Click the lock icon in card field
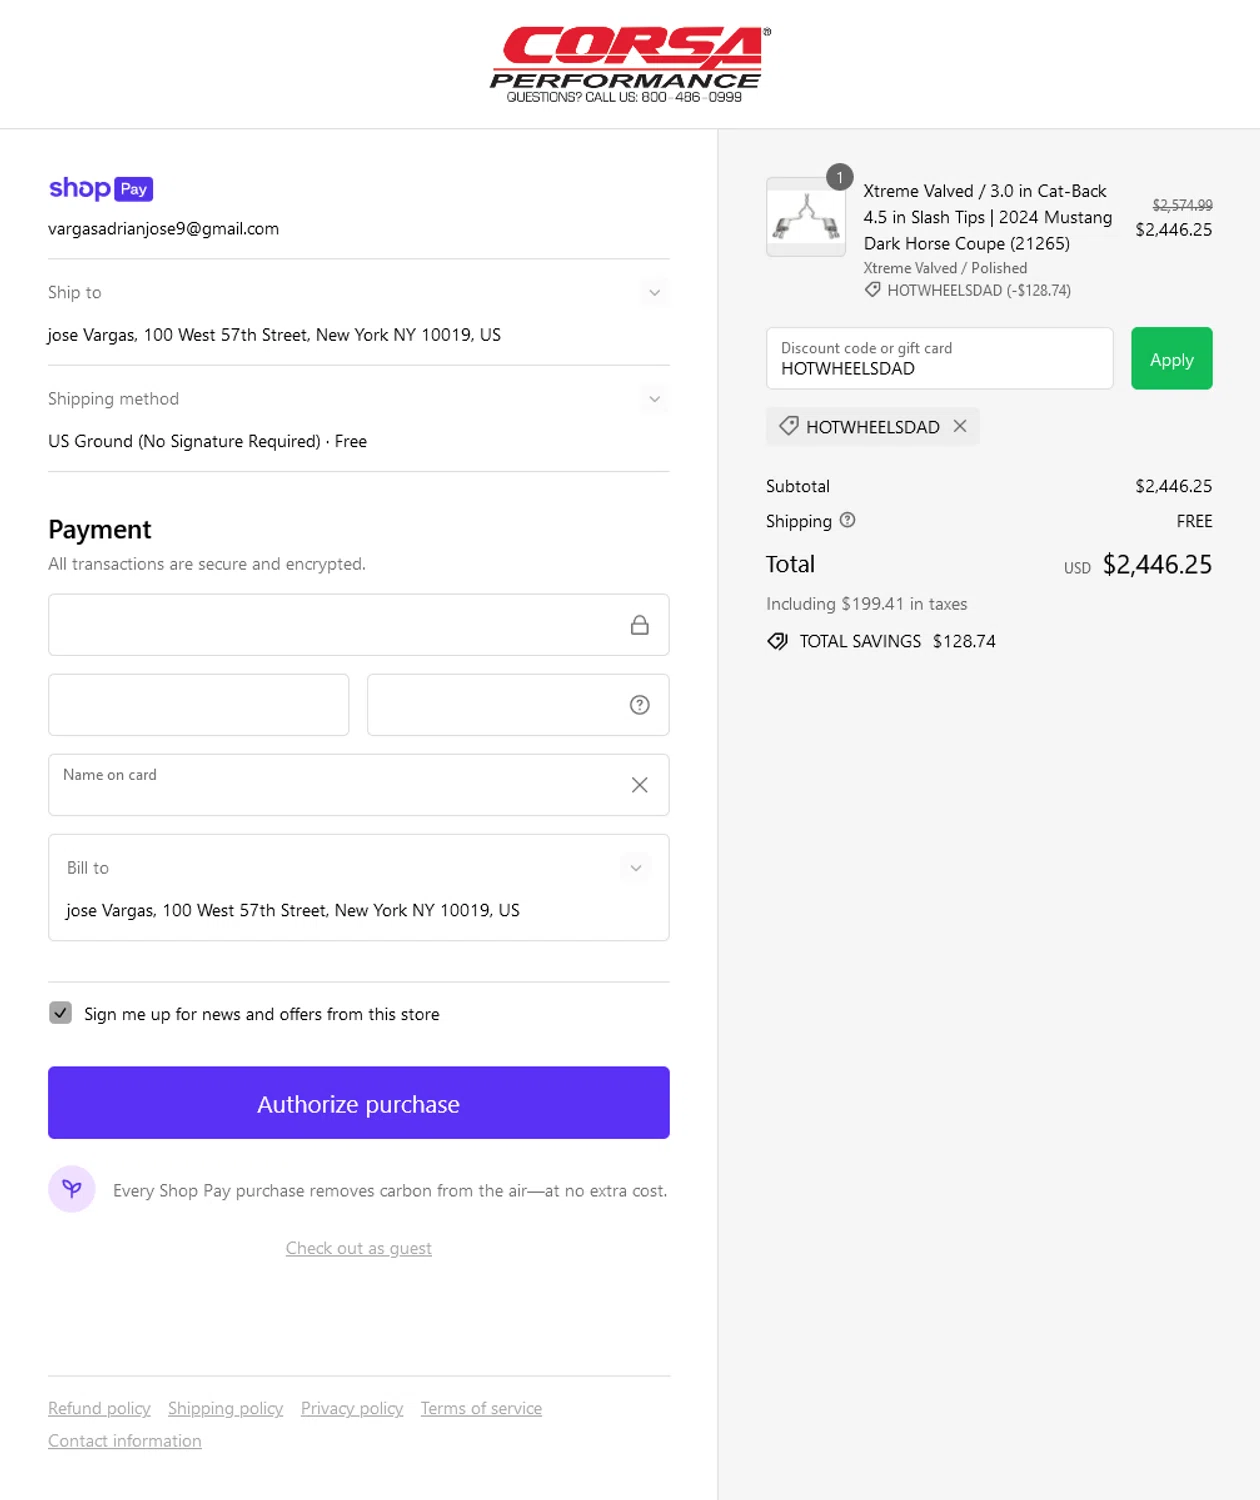Screen dimensions: 1260x1500 [x=639, y=625]
